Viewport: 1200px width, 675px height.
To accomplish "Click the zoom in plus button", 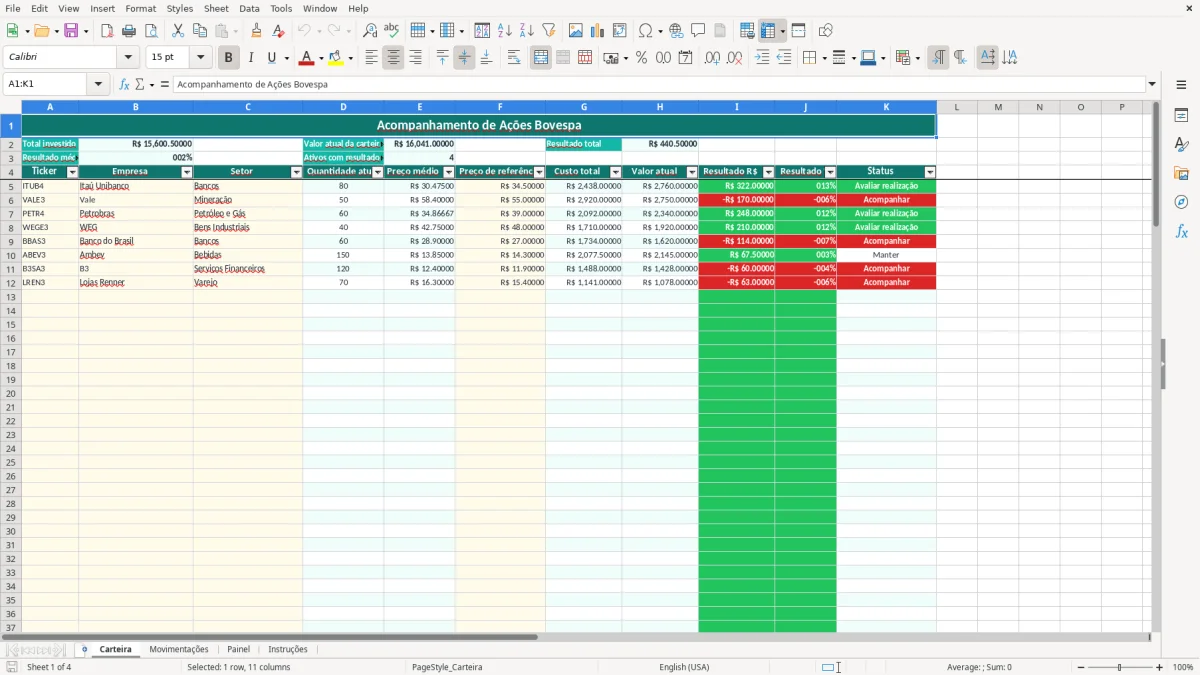I will [x=1160, y=667].
